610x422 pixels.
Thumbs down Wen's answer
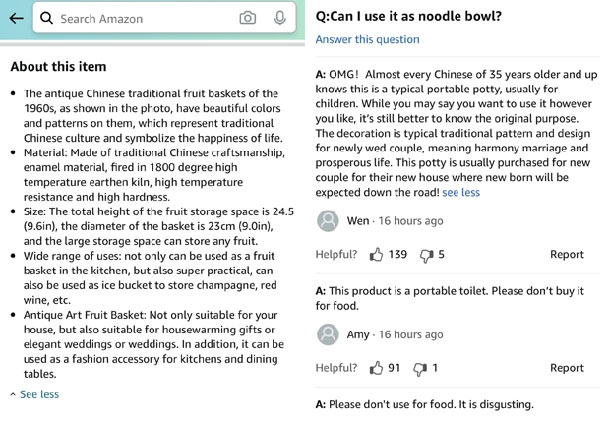click(427, 255)
